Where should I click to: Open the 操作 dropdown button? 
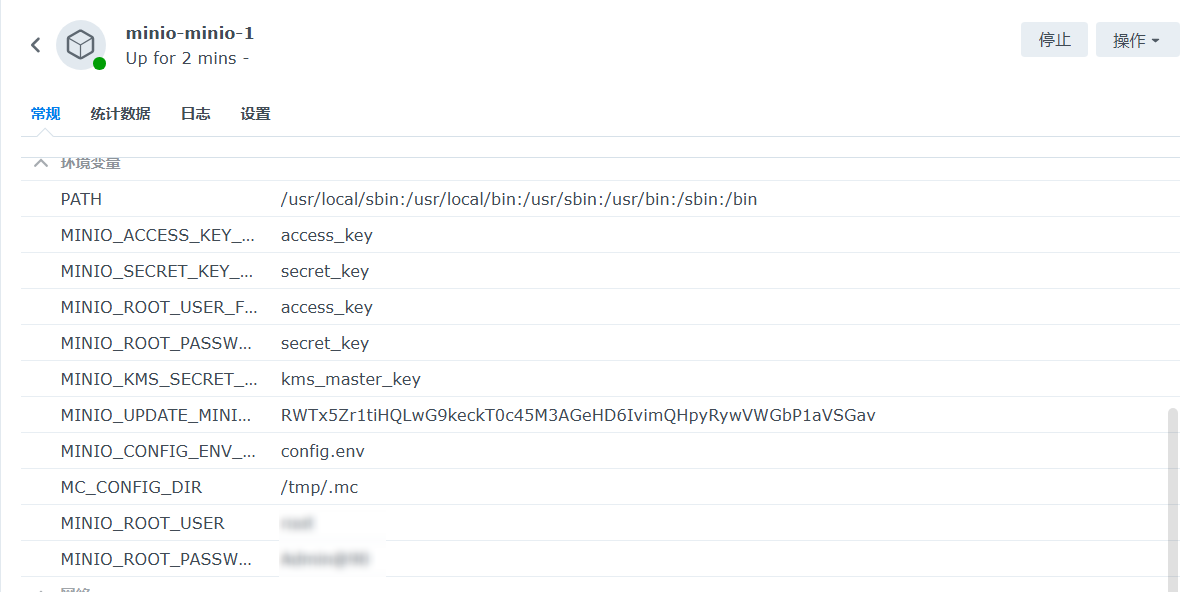tap(1137, 40)
